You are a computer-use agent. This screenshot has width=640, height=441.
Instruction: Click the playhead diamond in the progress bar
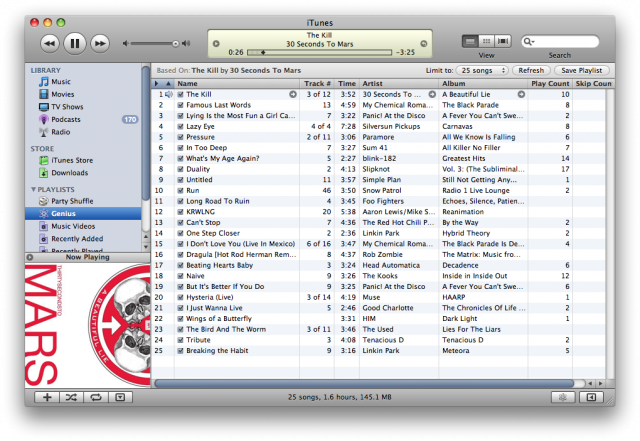tap(263, 52)
